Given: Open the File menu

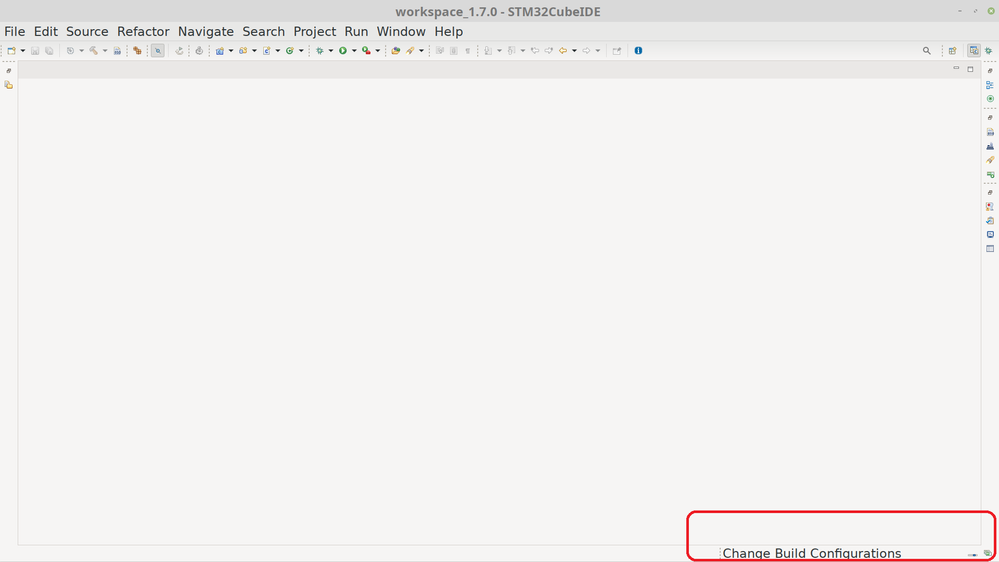Looking at the screenshot, I should [15, 31].
